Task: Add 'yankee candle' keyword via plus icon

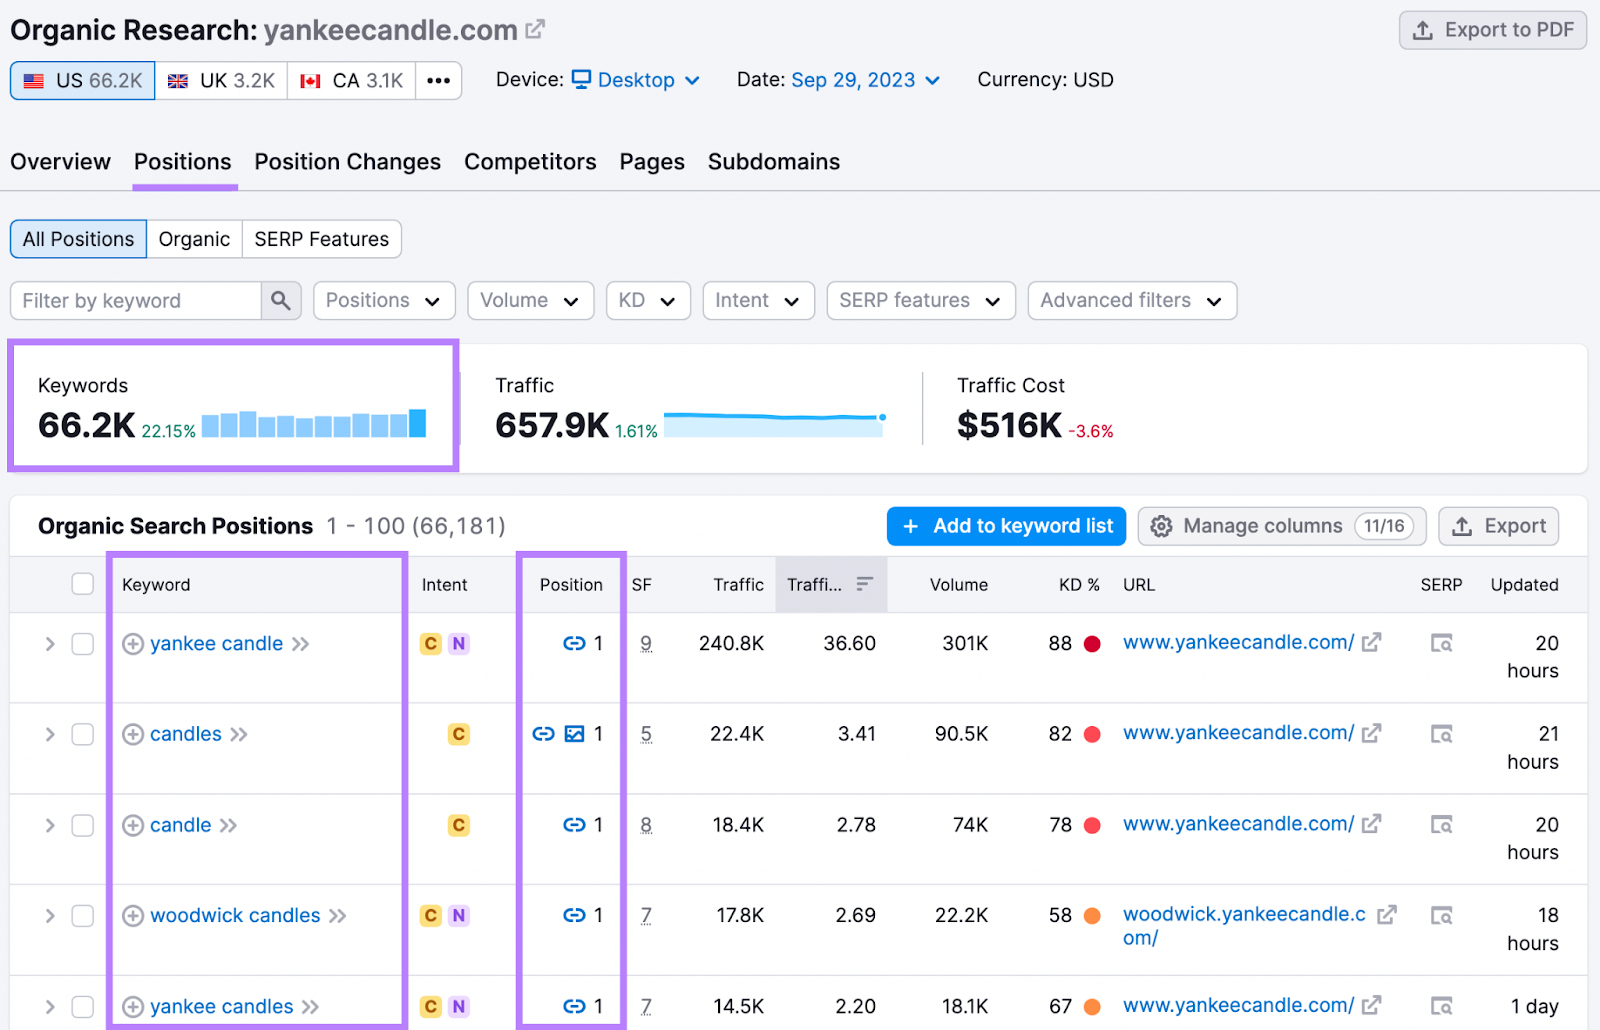Action: [x=133, y=644]
